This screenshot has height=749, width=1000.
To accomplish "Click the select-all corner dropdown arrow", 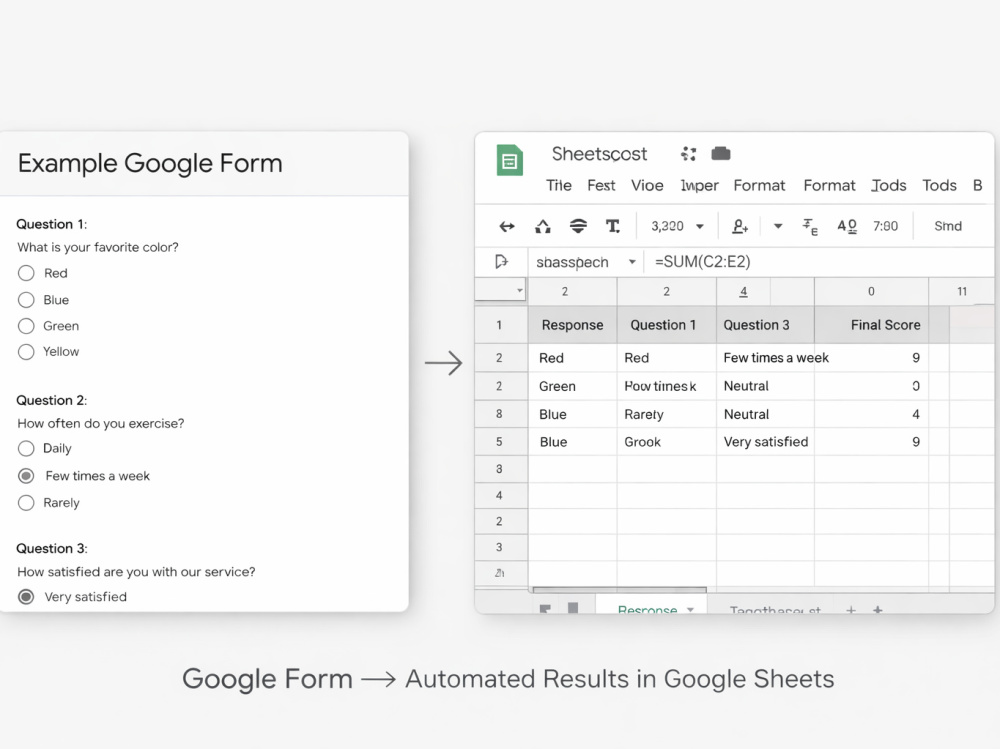I will click(x=520, y=290).
